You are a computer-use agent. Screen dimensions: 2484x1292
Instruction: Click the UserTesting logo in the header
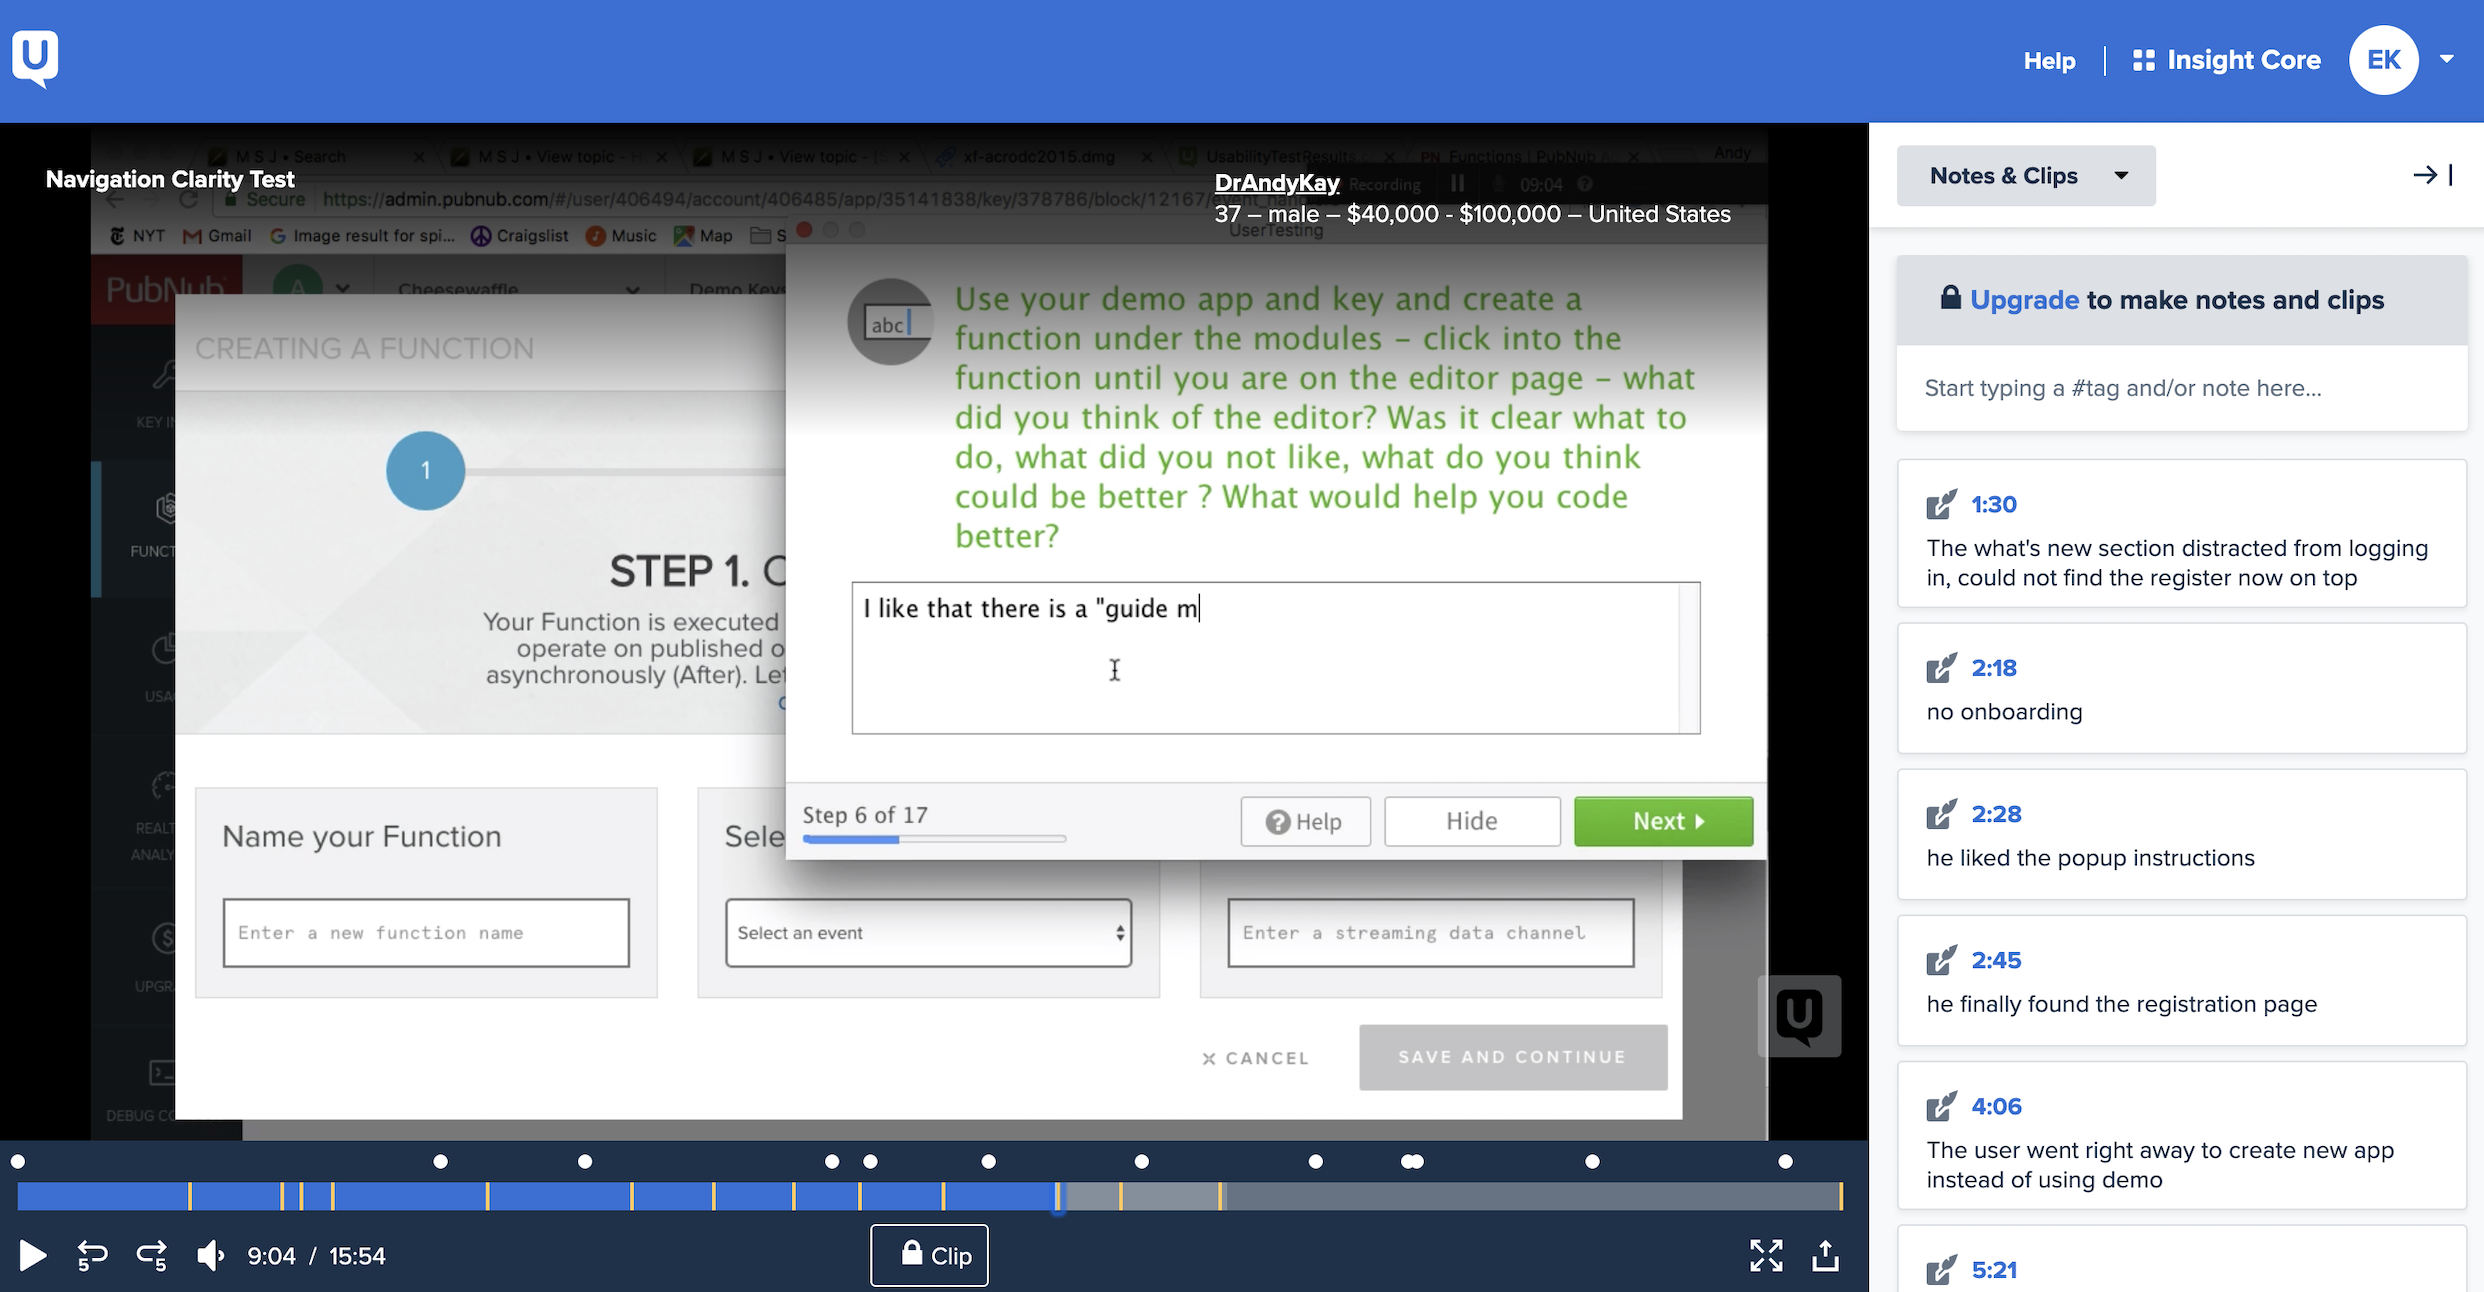(x=35, y=59)
